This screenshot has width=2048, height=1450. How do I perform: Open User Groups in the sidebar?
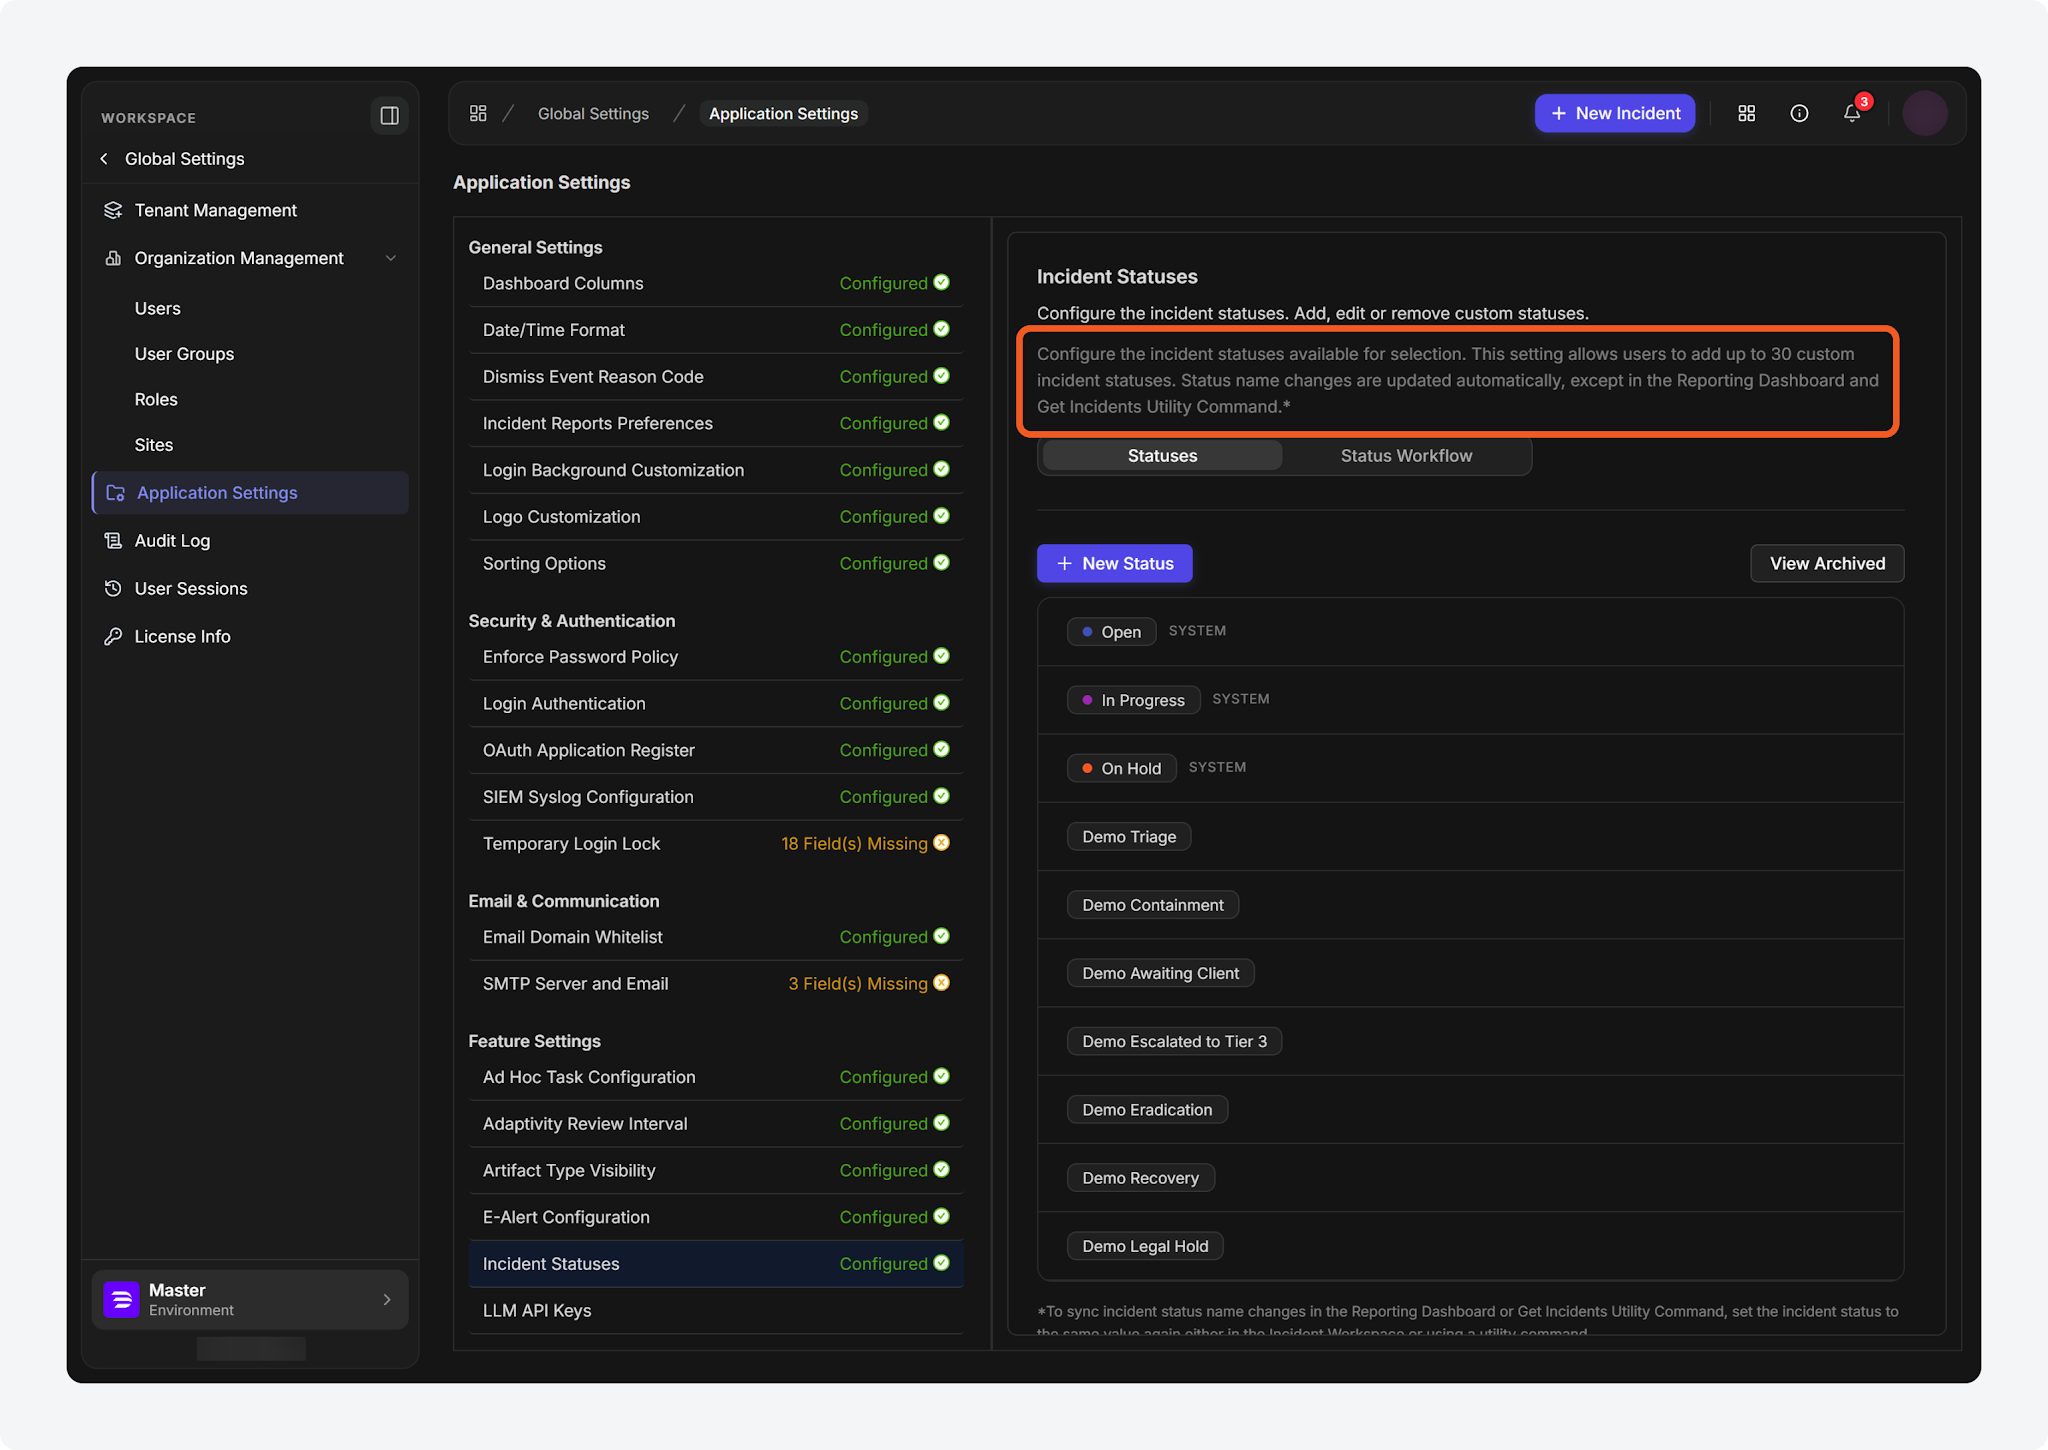point(184,354)
